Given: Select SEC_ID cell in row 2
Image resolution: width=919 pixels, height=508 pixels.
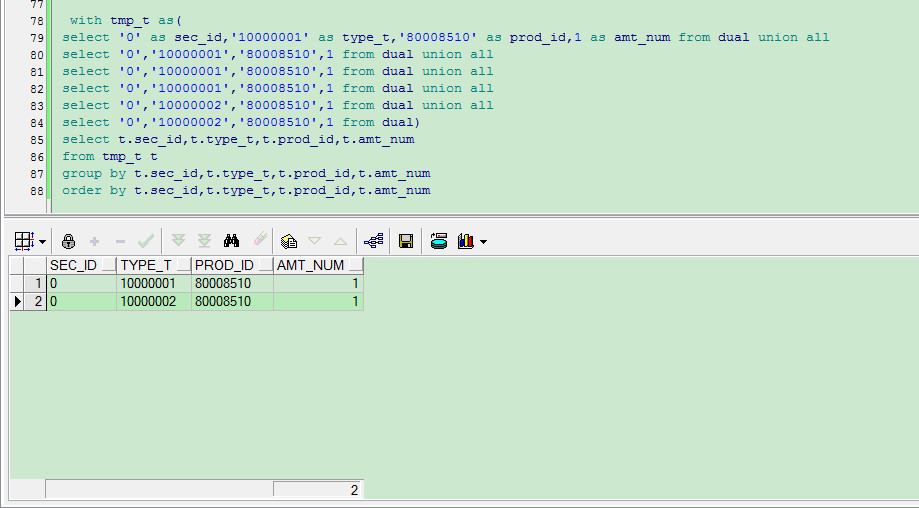Looking at the screenshot, I should (81, 302).
